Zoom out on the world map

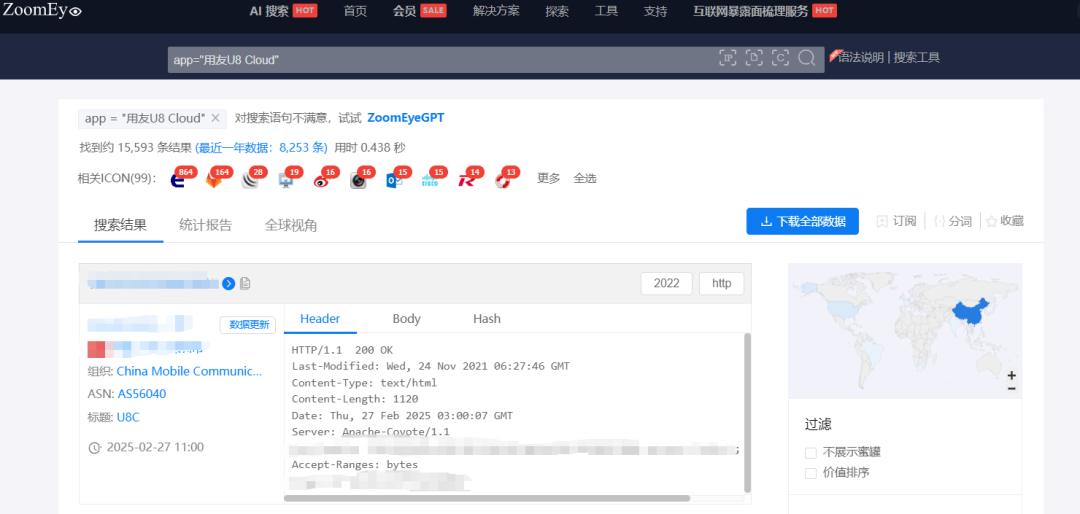pos(1012,389)
